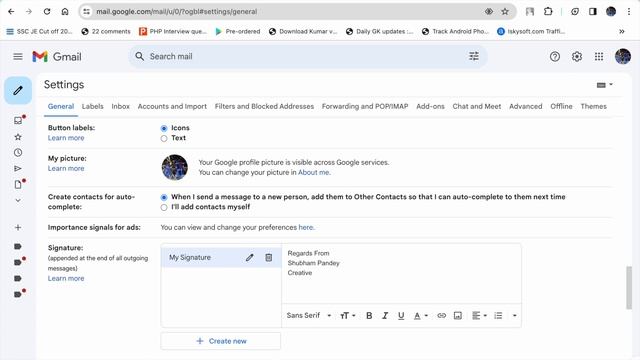Open the About me link
The width and height of the screenshot is (640, 360).
(313, 172)
